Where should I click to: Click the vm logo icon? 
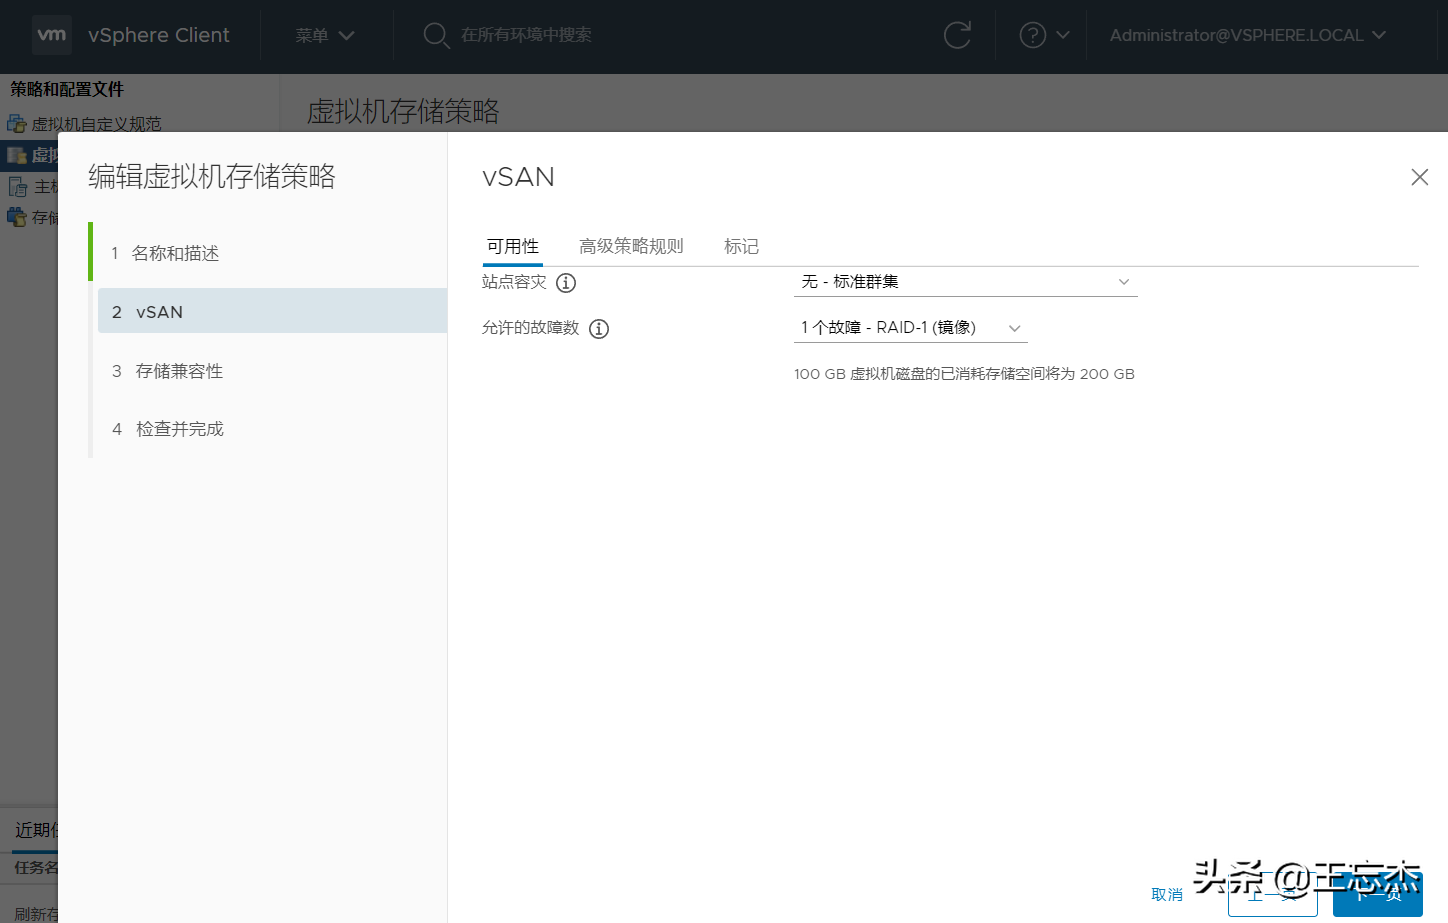tap(51, 35)
